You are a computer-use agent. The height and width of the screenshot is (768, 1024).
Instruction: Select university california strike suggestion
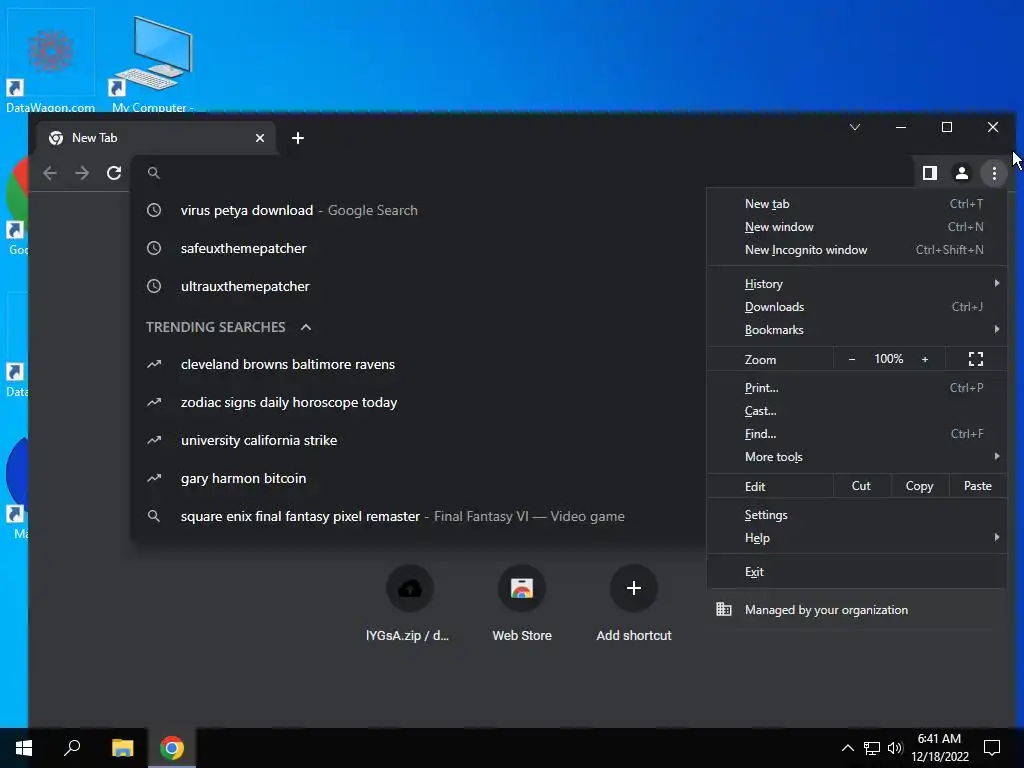[x=418, y=440]
